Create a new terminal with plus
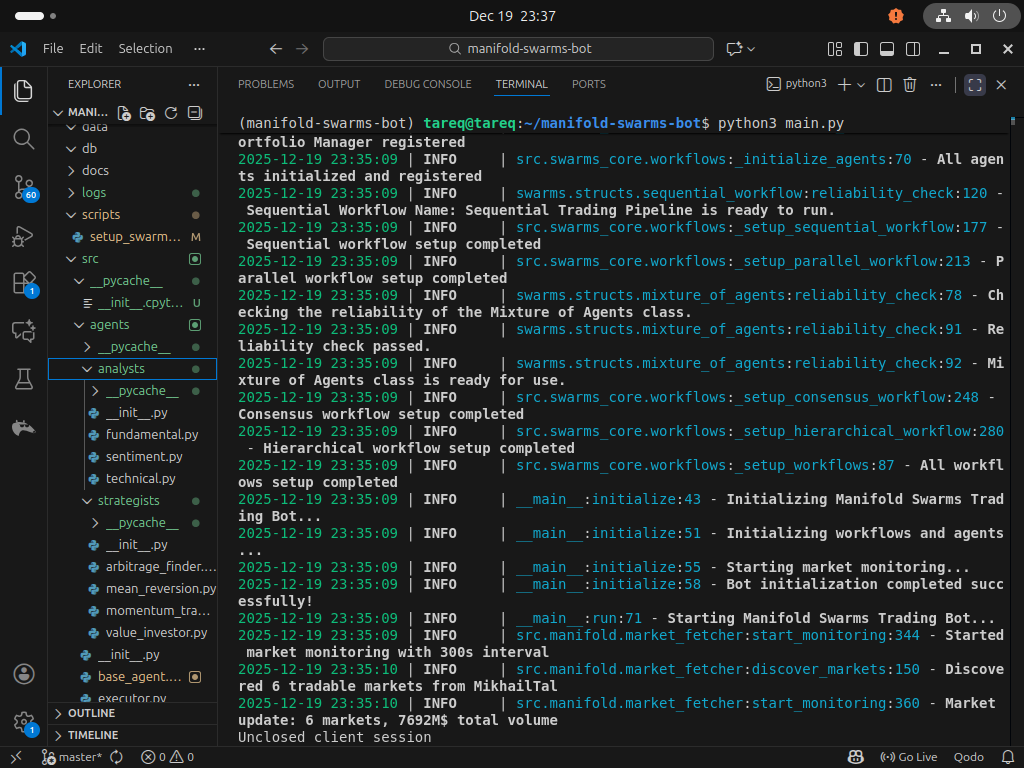Viewport: 1024px width, 768px height. click(x=844, y=85)
